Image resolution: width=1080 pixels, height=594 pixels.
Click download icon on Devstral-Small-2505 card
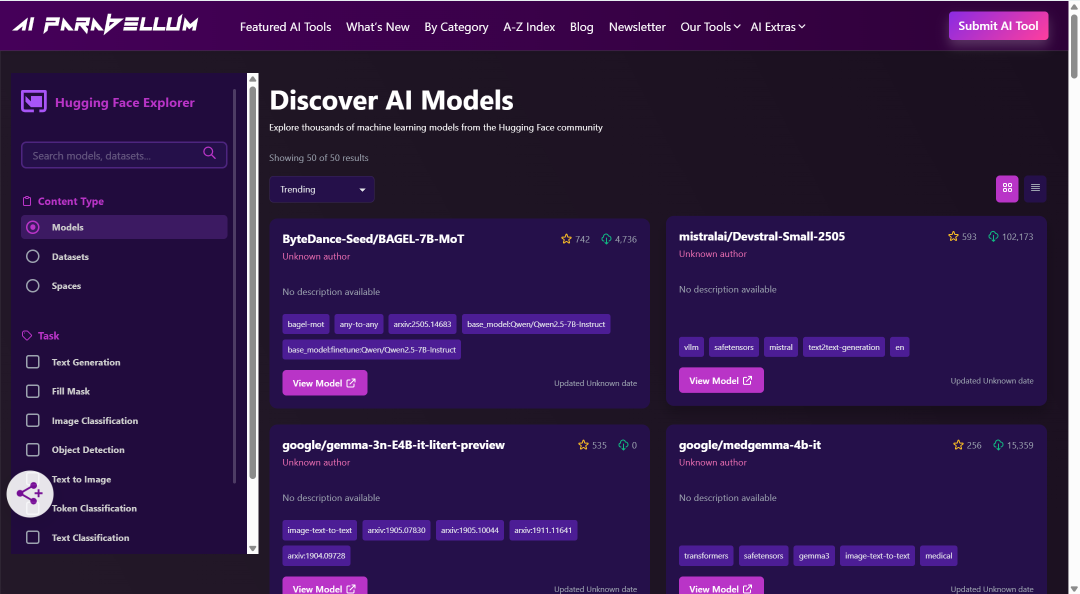coord(993,236)
